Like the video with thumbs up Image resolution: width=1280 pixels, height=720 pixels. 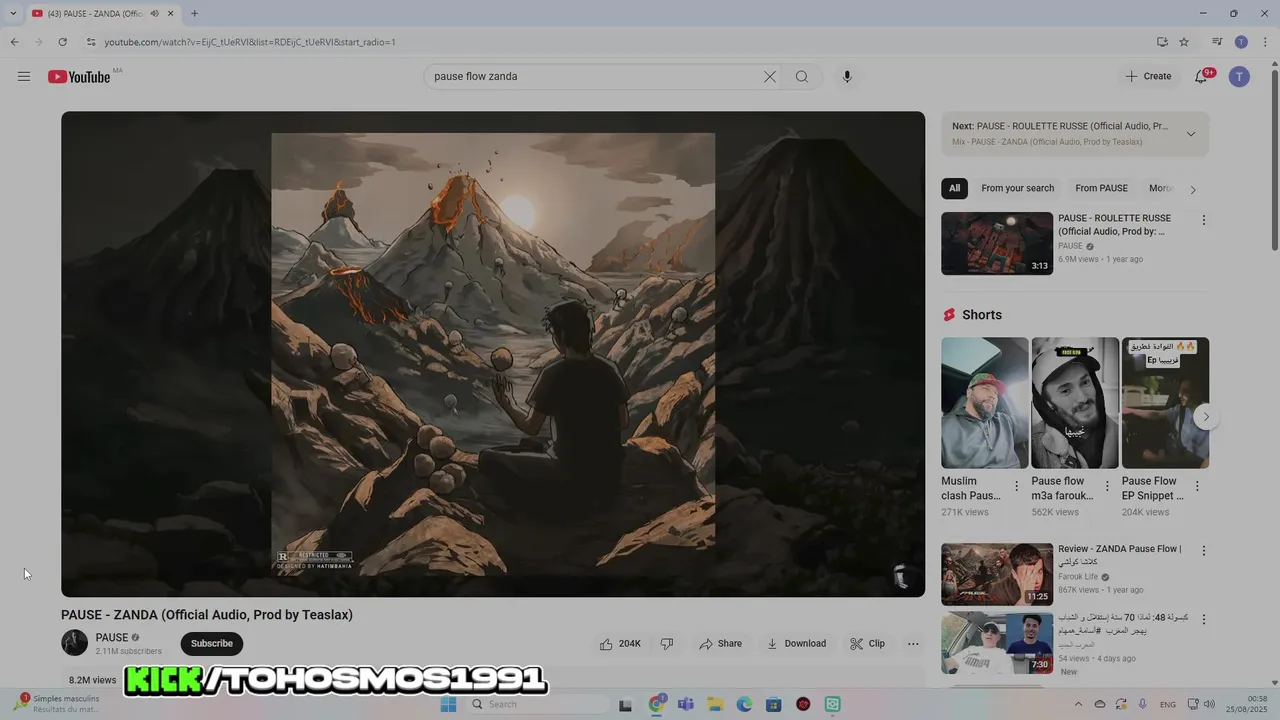(620, 644)
